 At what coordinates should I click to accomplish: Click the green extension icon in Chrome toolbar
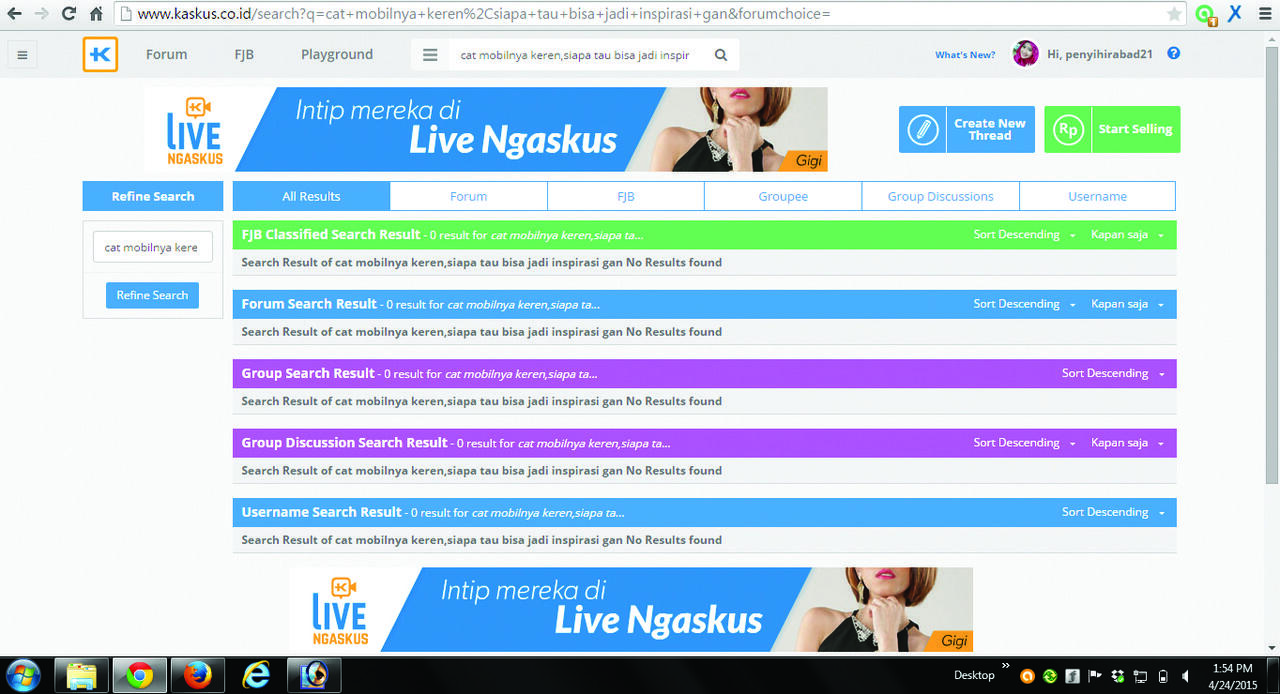tap(1206, 15)
